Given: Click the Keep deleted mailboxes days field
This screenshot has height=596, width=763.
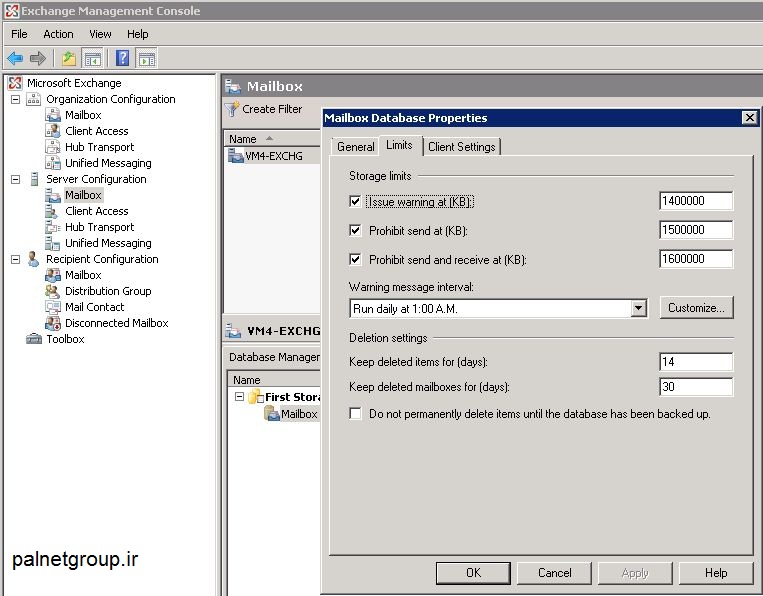Looking at the screenshot, I should [696, 387].
